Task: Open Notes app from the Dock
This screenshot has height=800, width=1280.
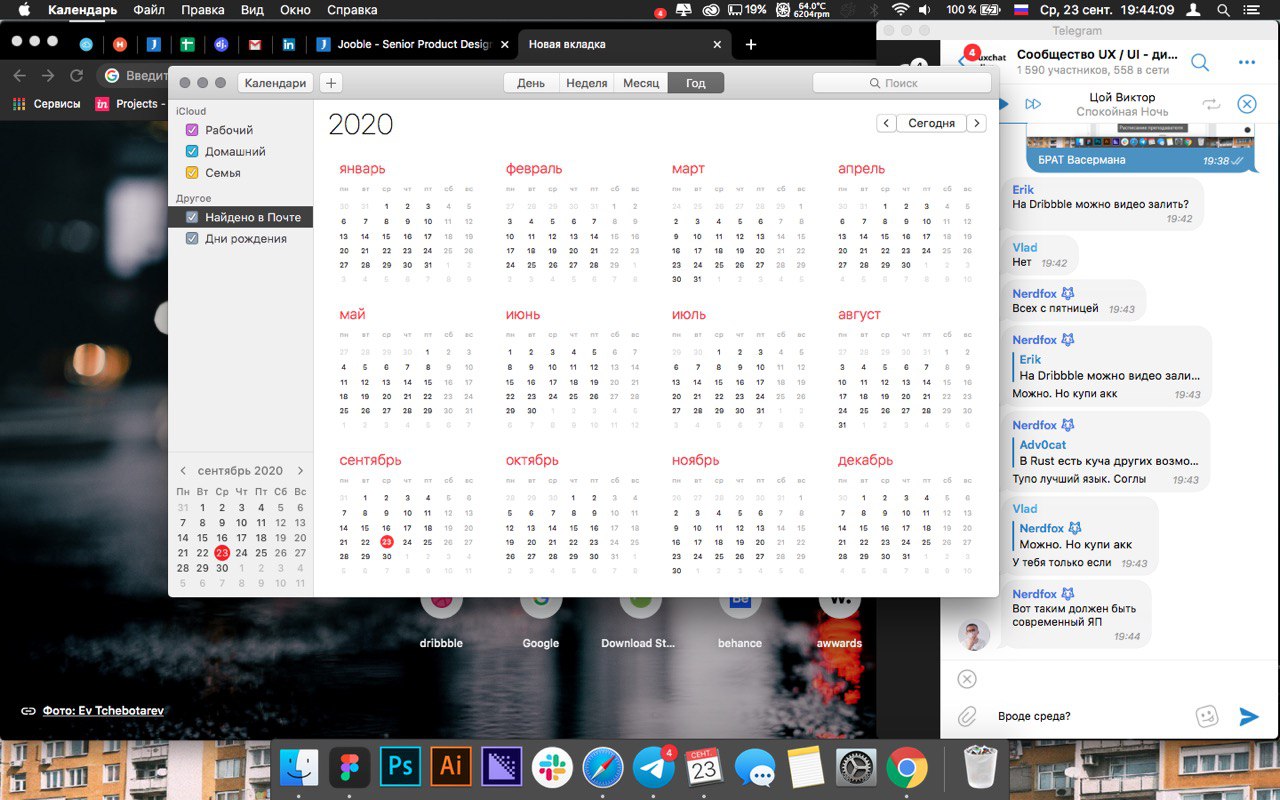Action: 805,767
